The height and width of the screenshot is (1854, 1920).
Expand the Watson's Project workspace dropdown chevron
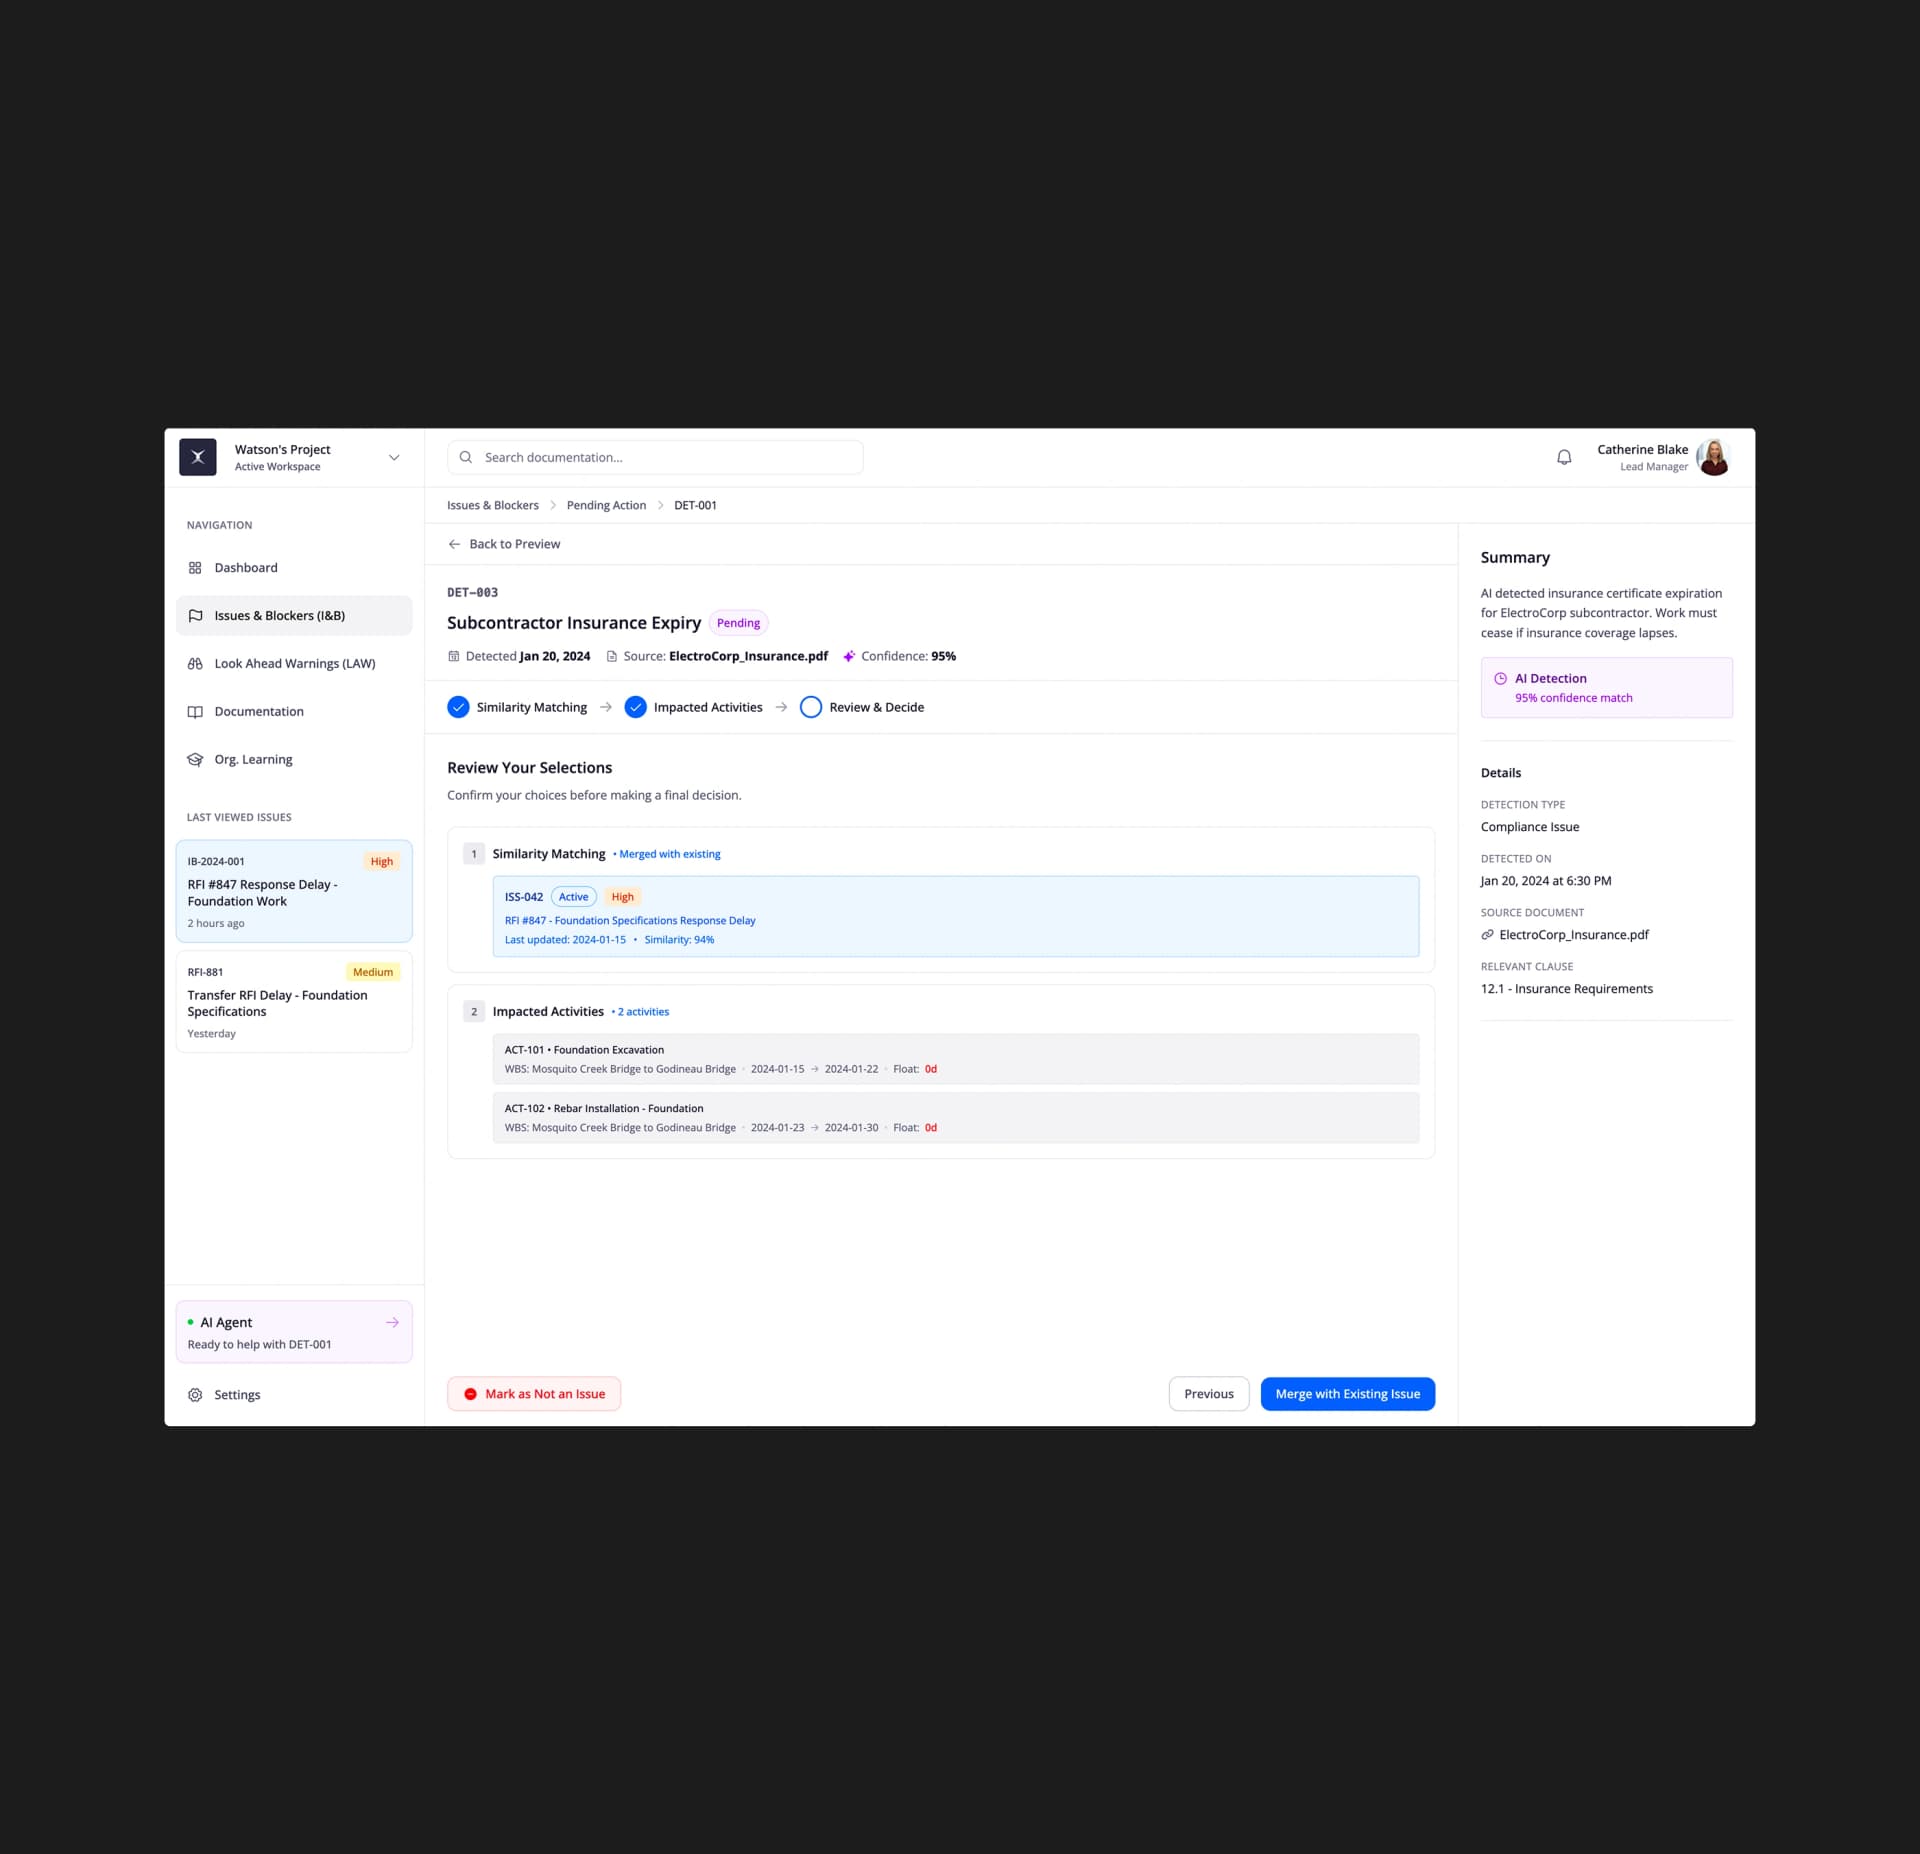point(394,457)
